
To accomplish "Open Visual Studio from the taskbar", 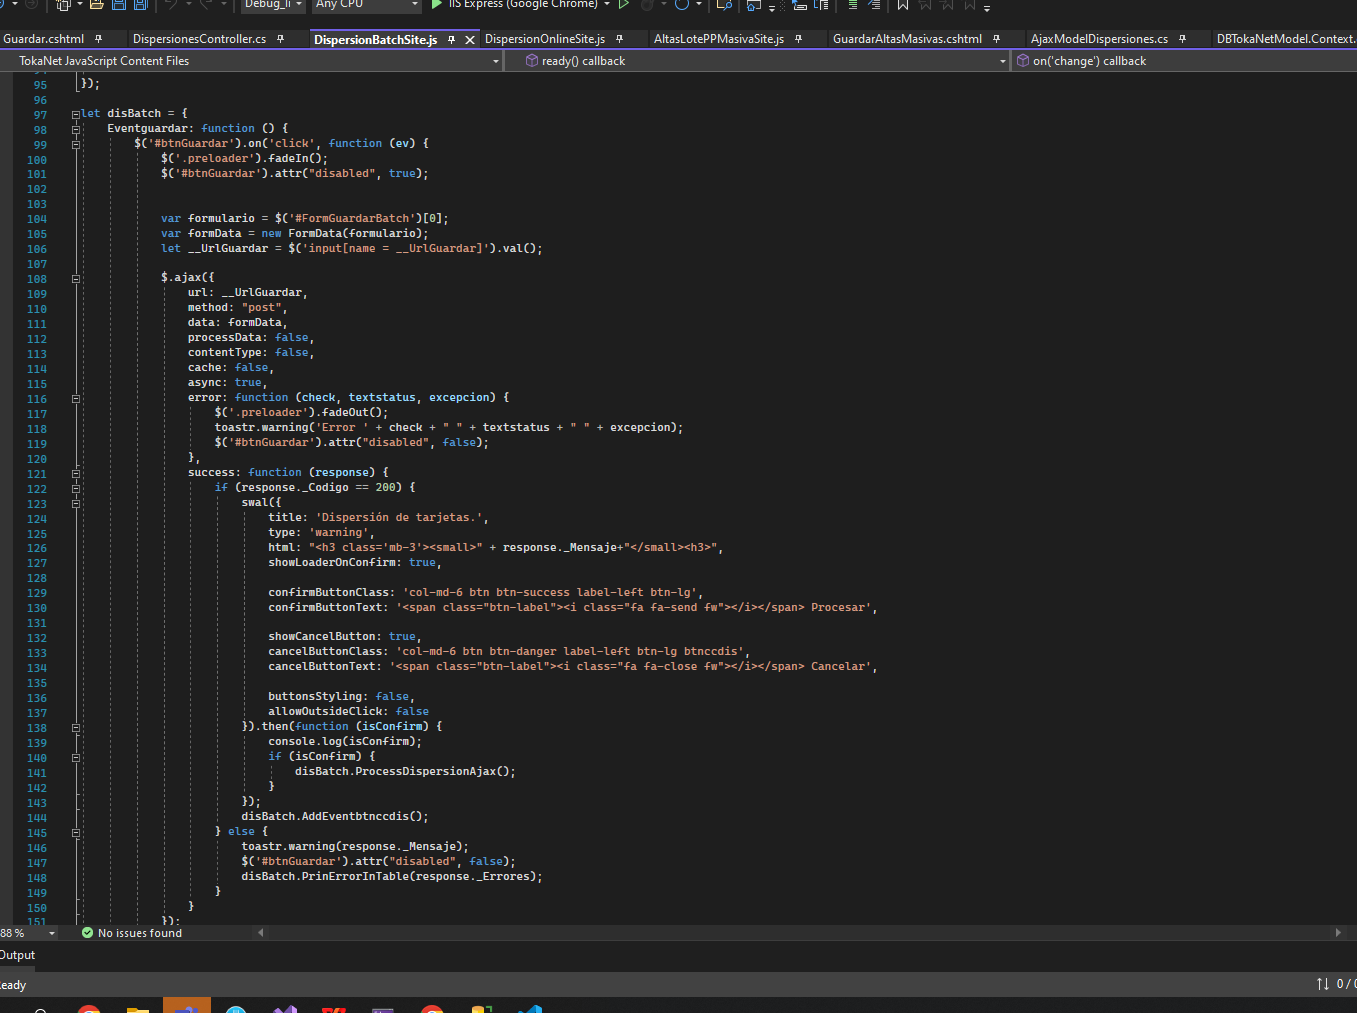I will point(285,1008).
